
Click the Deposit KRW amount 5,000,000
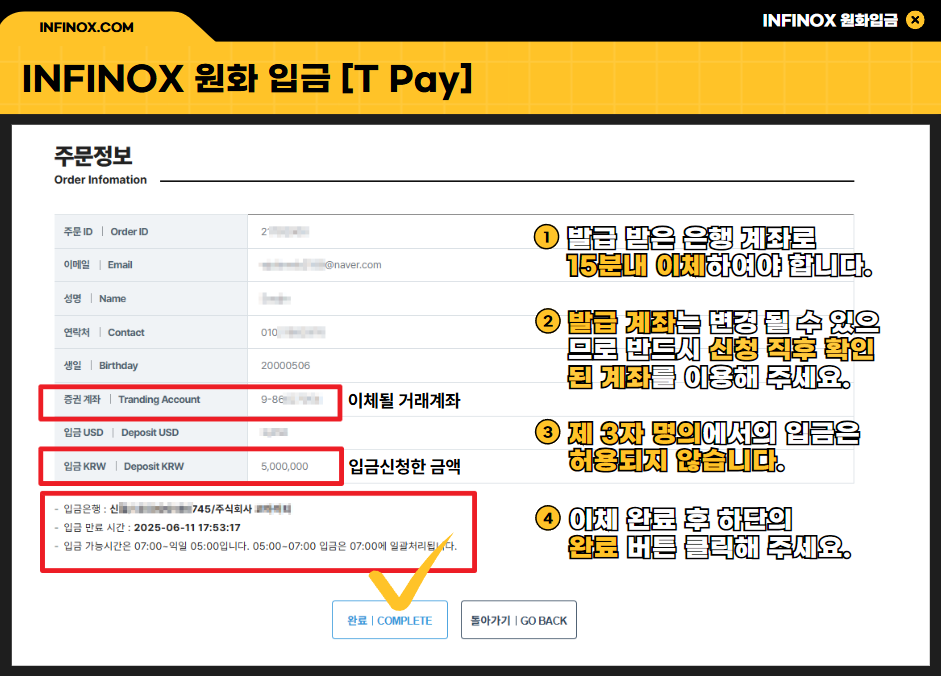[284, 466]
